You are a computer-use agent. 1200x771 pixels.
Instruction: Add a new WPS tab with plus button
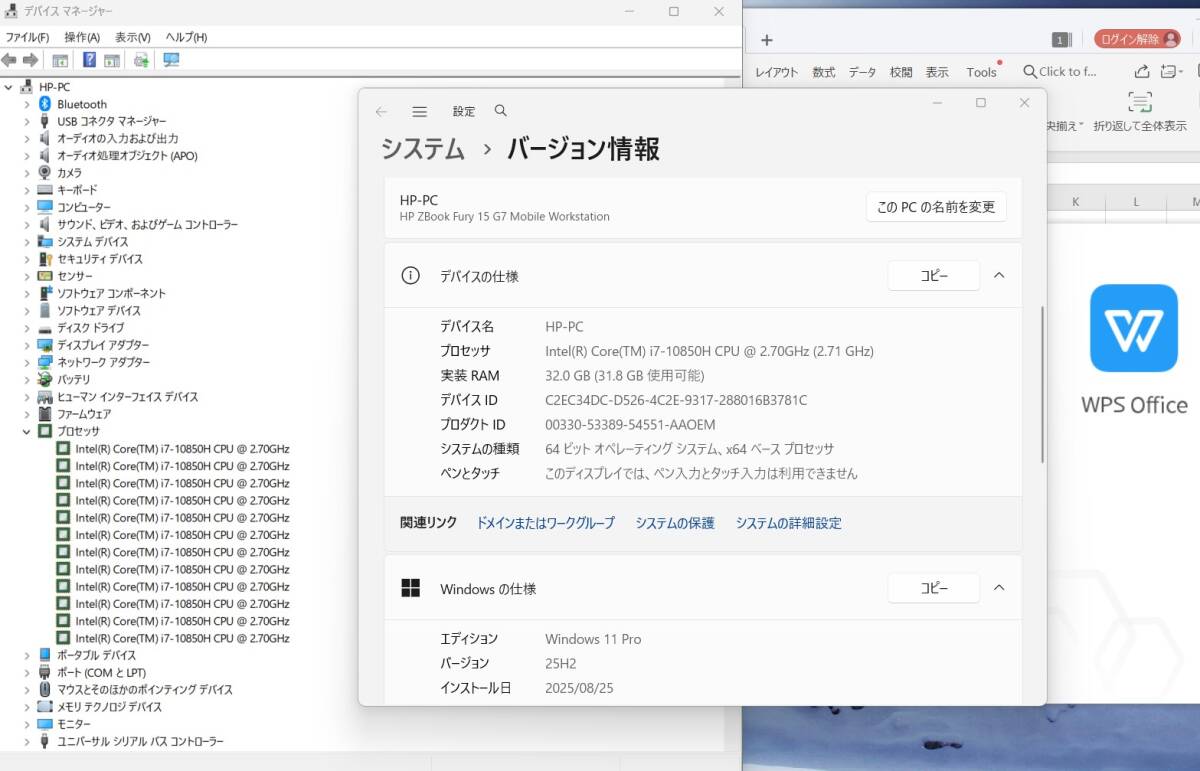pyautogui.click(x=767, y=40)
